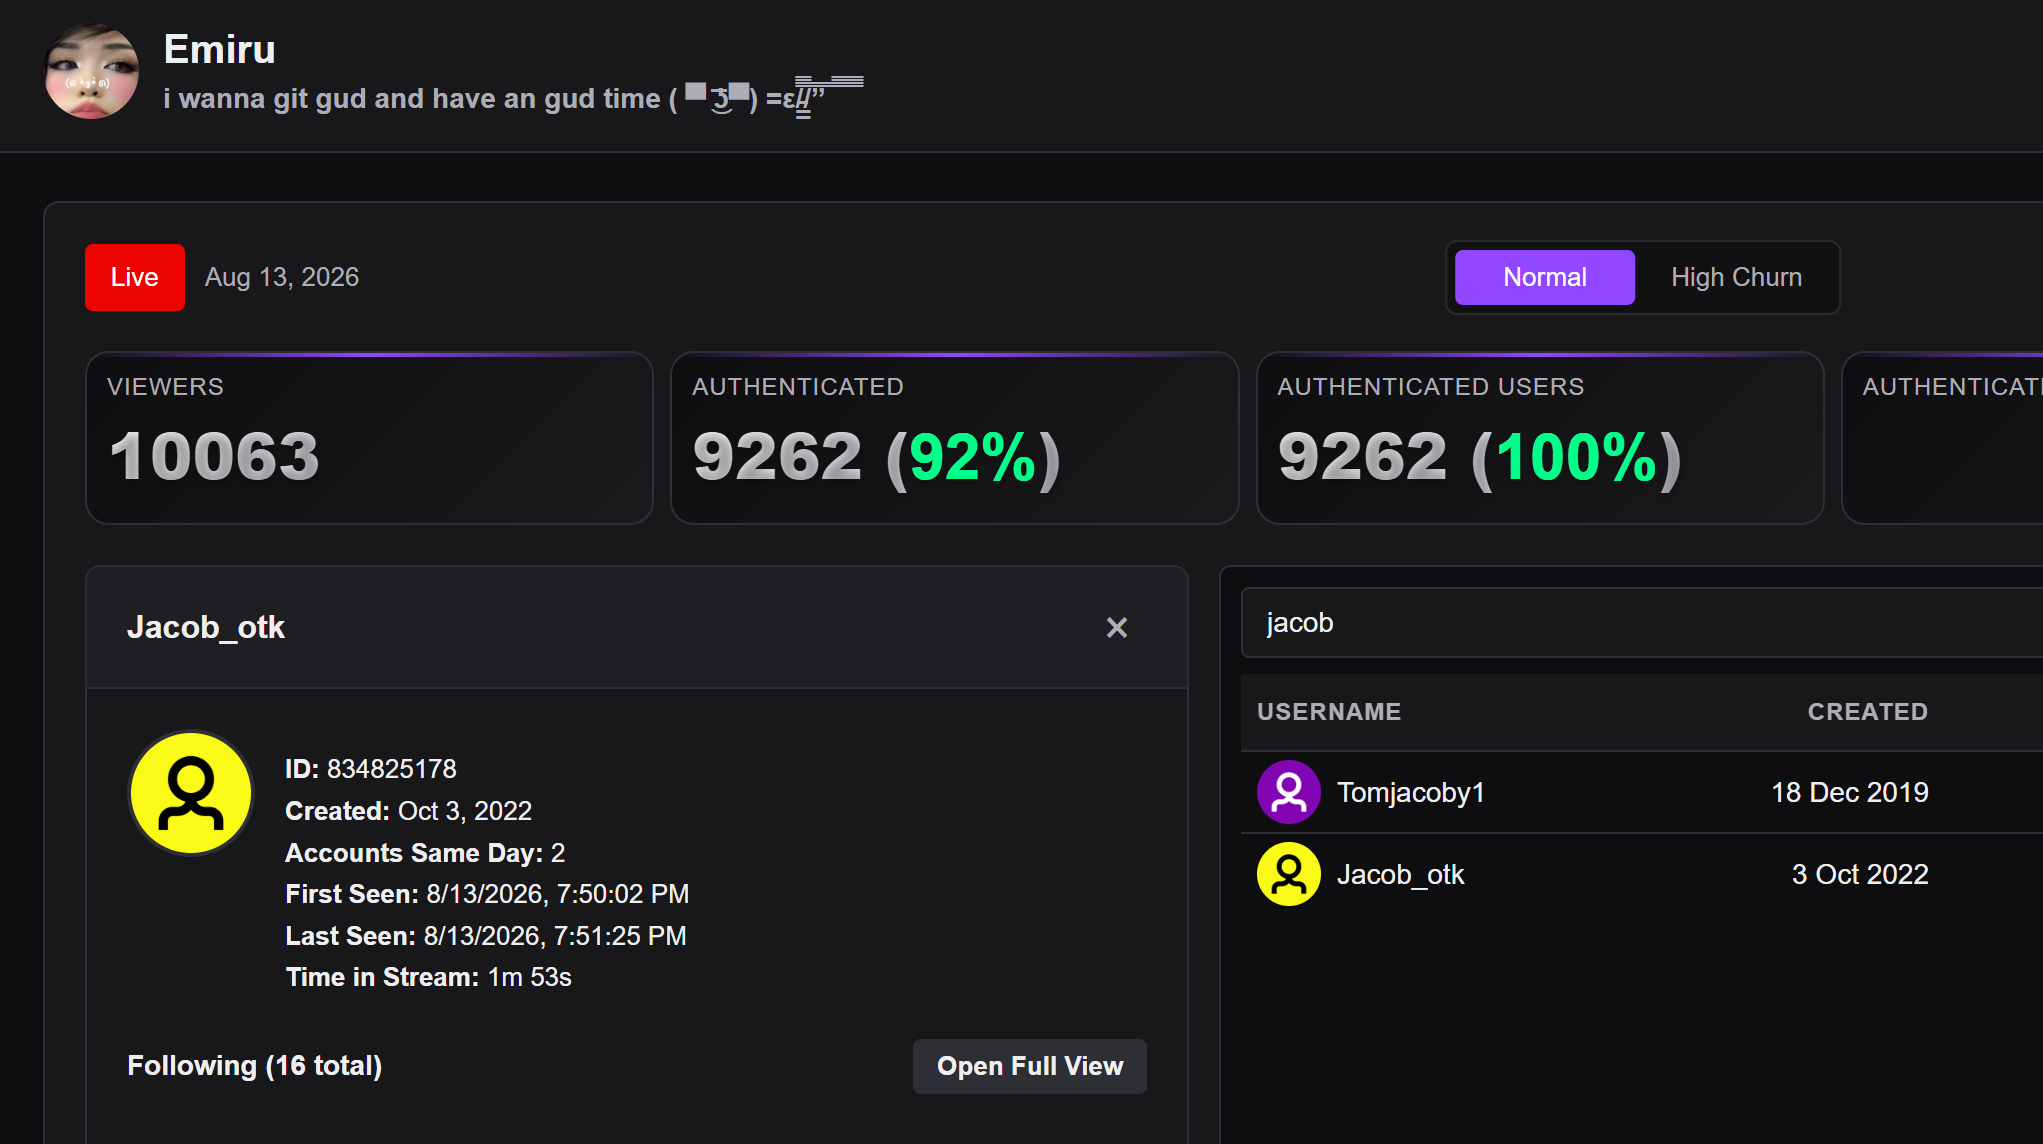
Task: Open Full View of Jacob_otk
Action: pyautogui.click(x=1030, y=1066)
